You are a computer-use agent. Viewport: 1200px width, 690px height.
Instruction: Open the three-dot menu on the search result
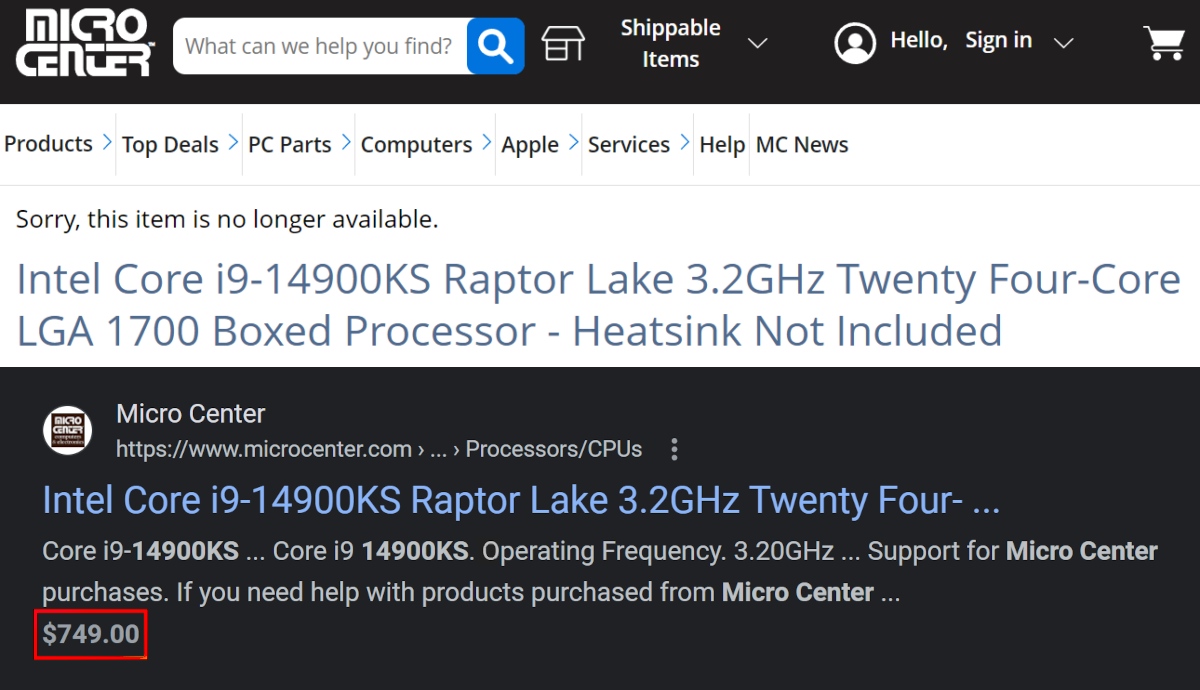(674, 449)
